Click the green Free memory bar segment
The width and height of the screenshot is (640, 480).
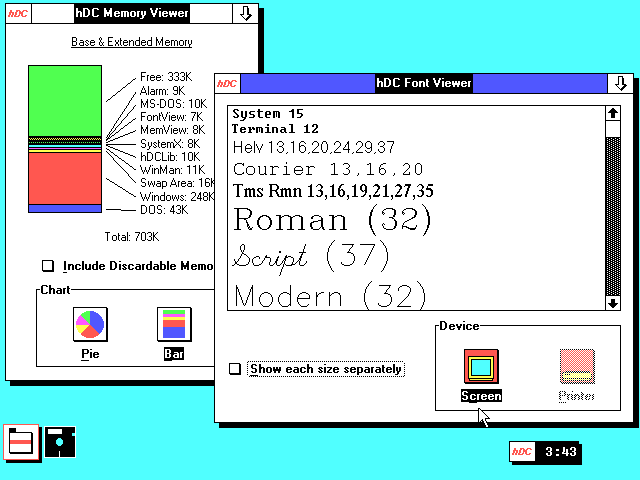pyautogui.click(x=65, y=101)
